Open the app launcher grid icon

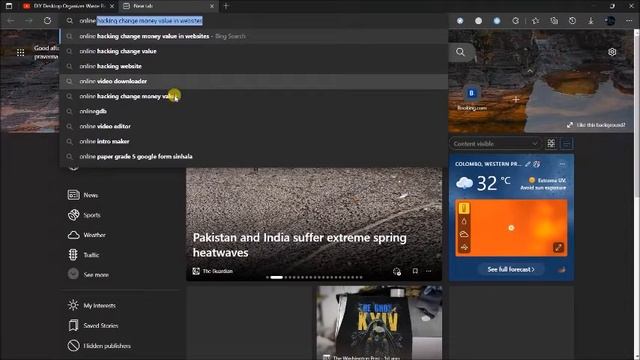click(20, 52)
